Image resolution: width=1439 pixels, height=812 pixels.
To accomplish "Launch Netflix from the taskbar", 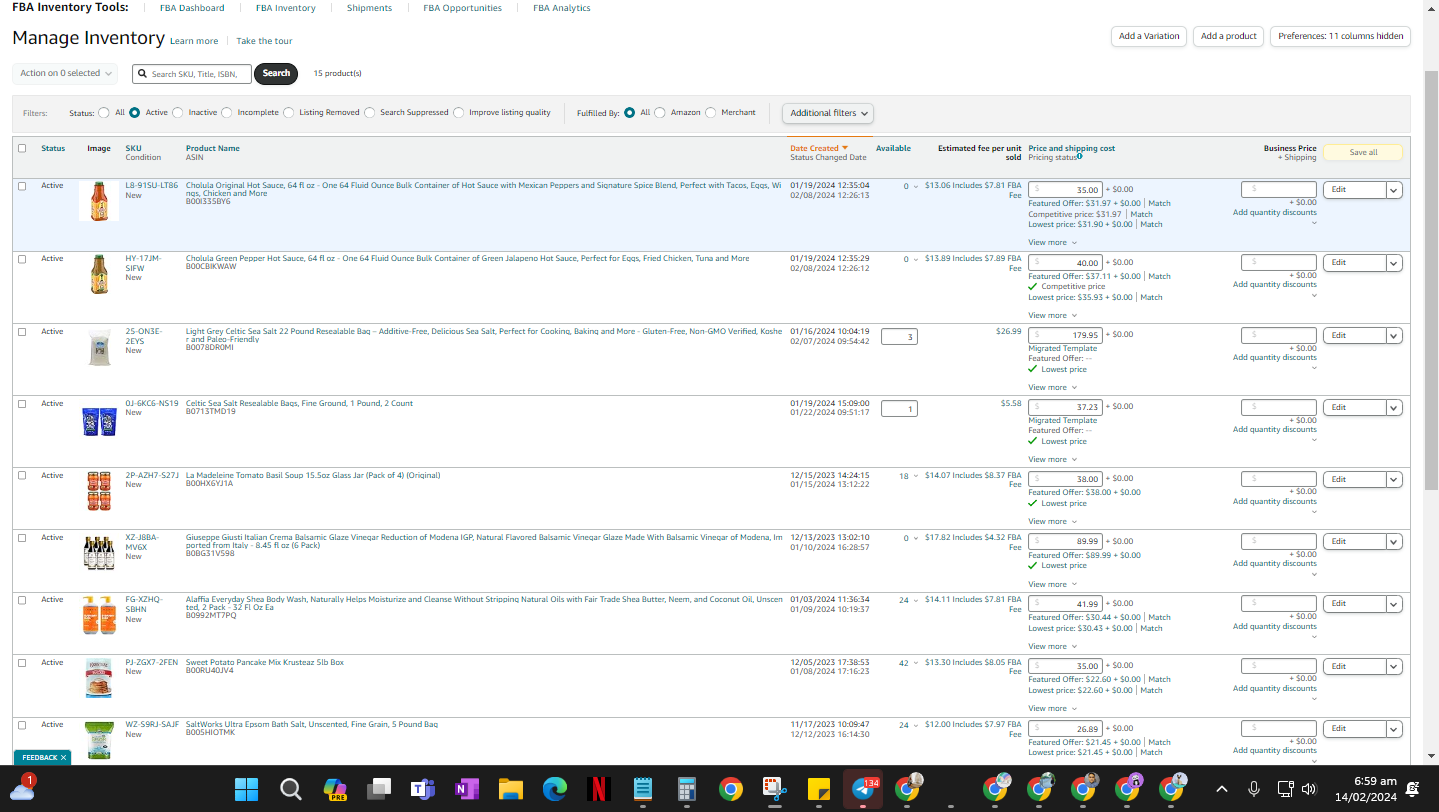I will coord(598,790).
